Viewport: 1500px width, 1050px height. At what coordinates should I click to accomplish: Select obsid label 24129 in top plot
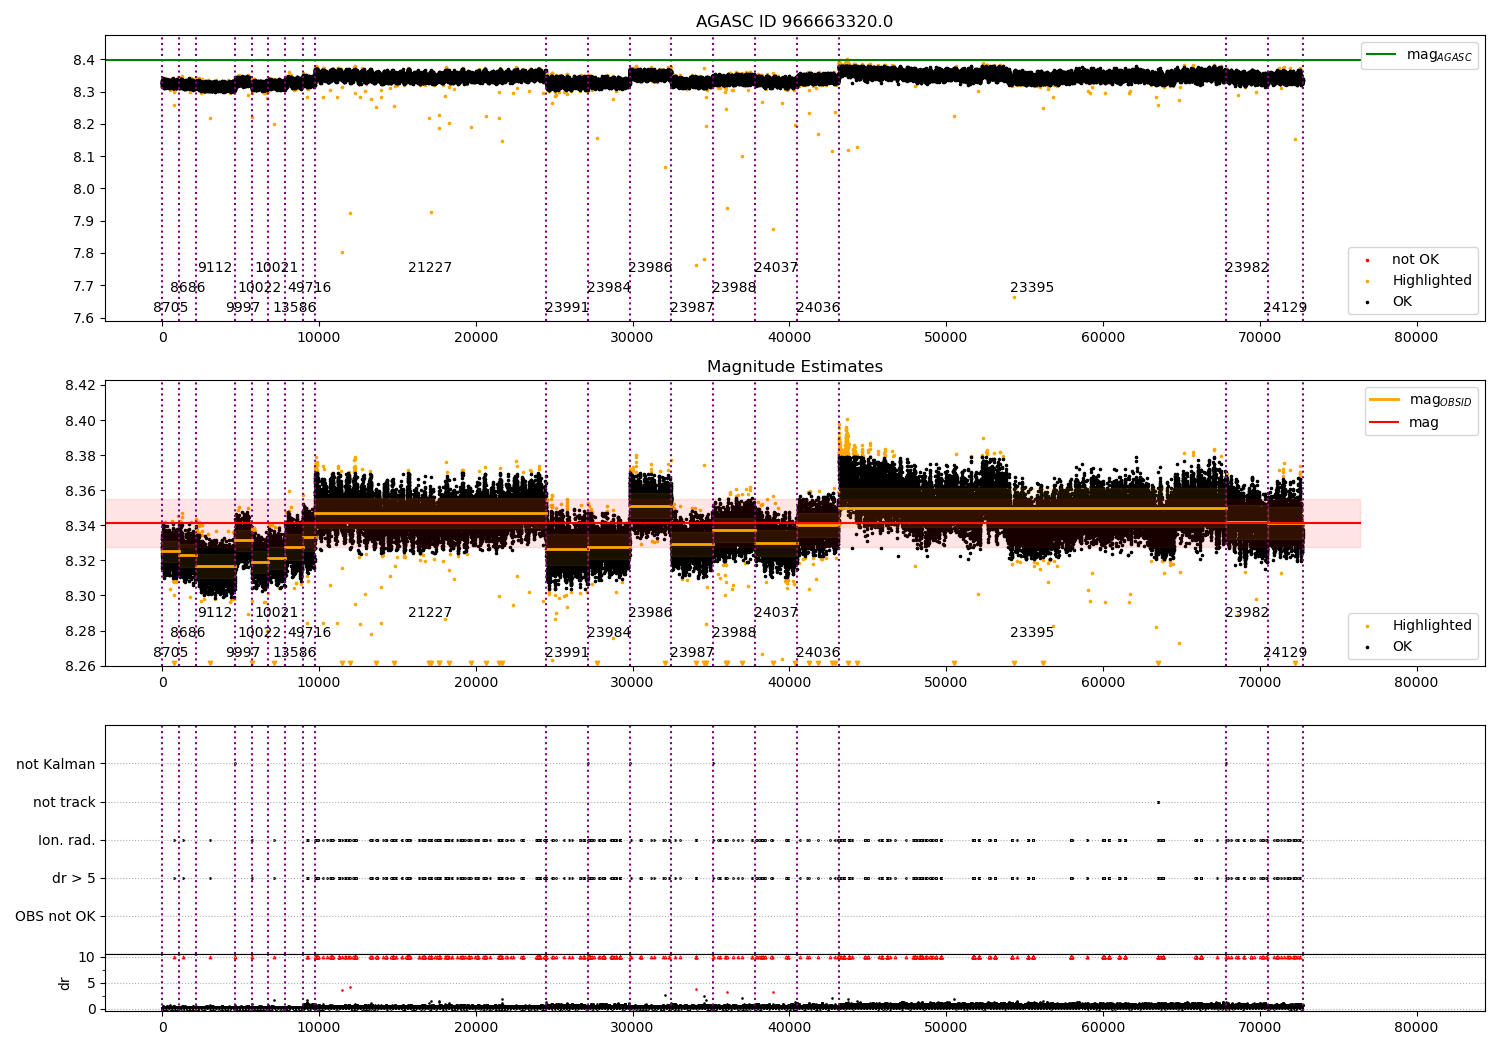(1285, 308)
